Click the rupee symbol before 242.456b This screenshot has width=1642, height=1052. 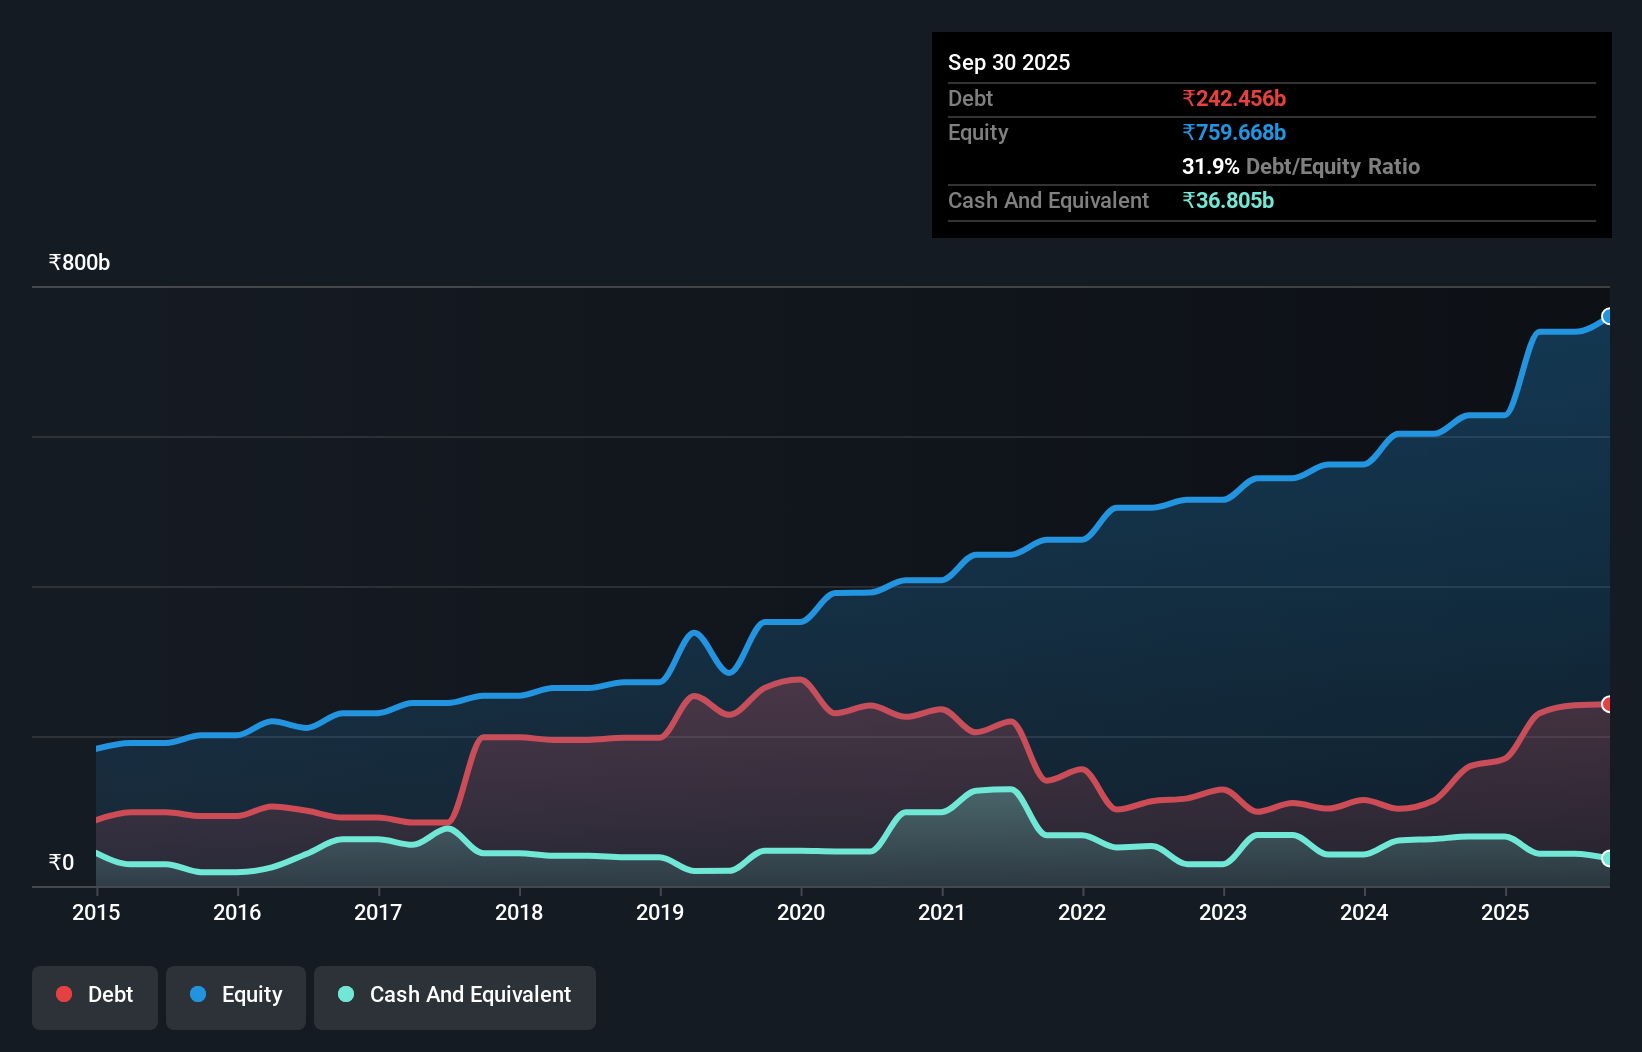point(1189,98)
